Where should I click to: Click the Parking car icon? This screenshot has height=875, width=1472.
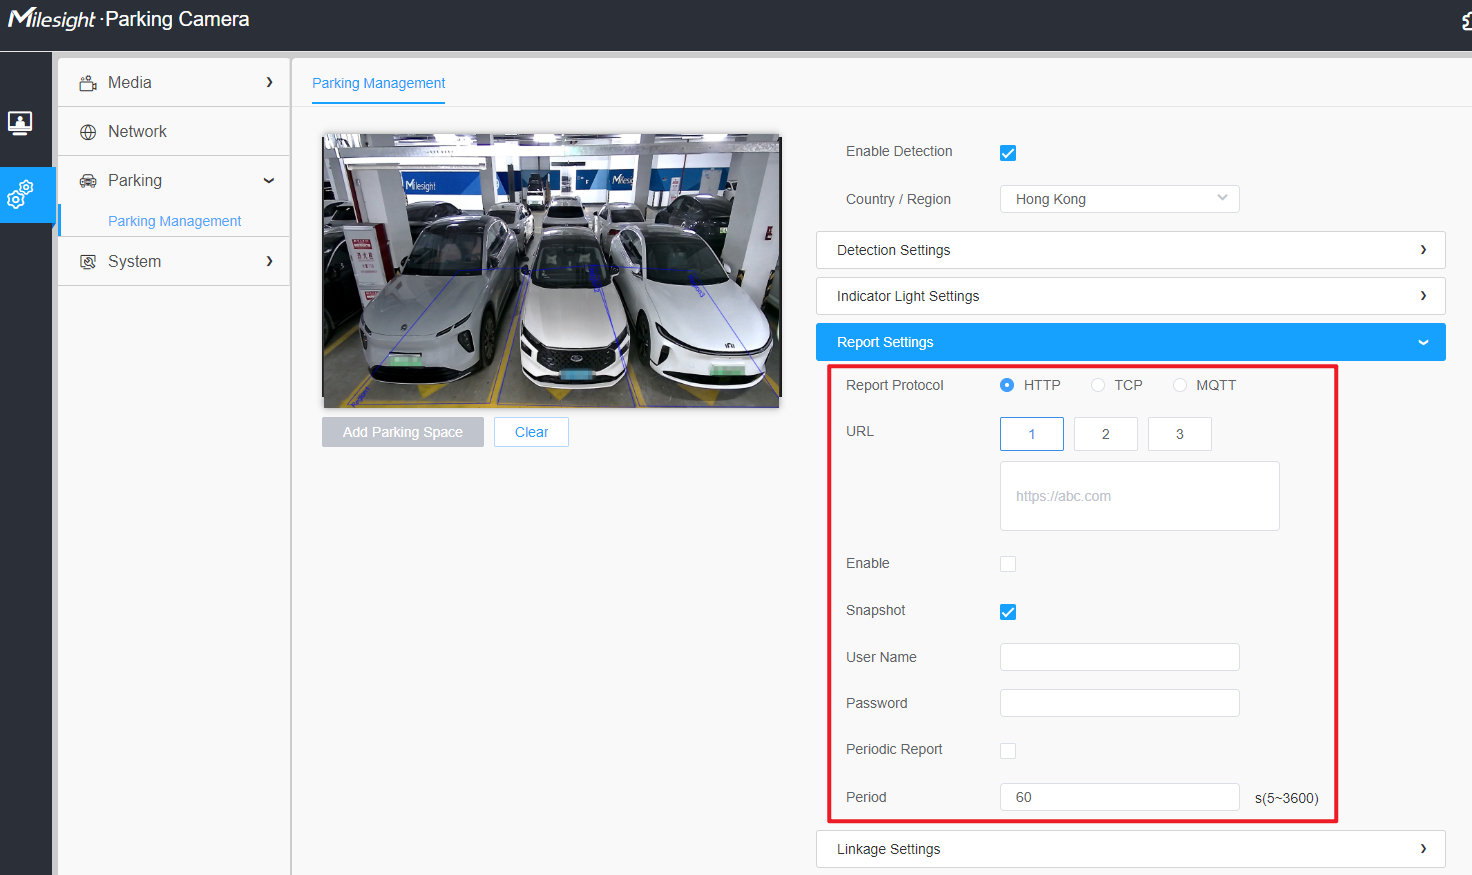[88, 181]
